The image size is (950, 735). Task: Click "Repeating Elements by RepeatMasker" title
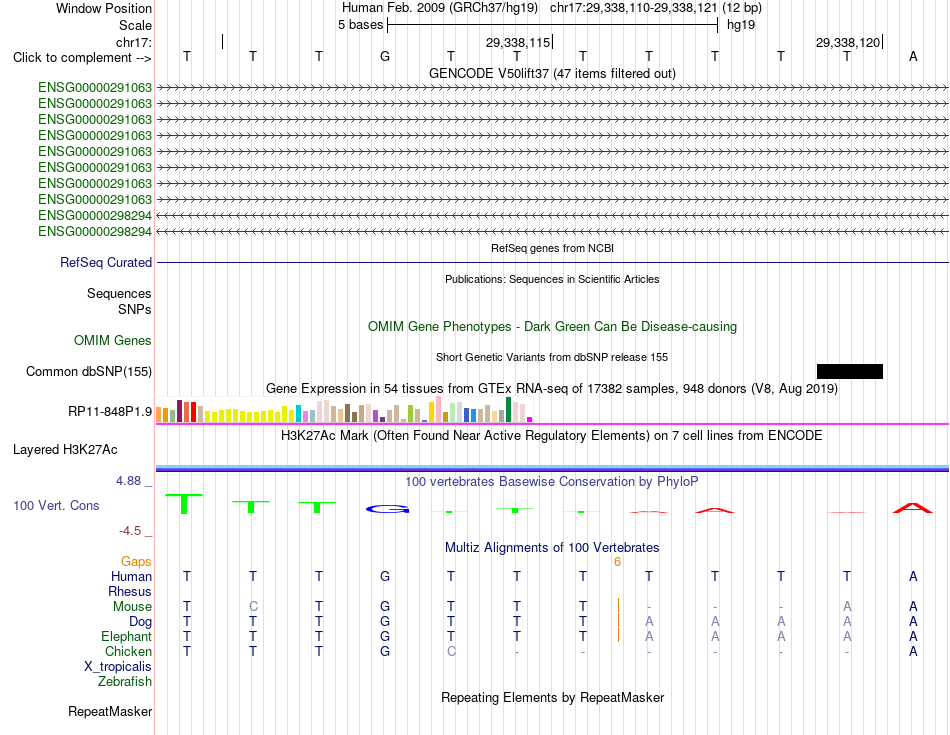[553, 697]
